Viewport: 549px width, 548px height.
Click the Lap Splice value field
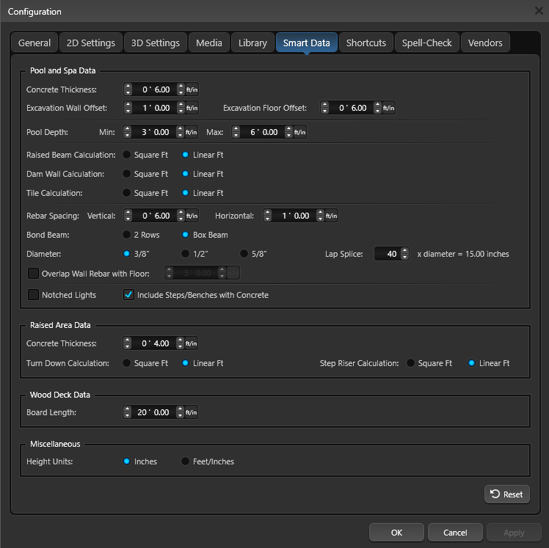[387, 254]
